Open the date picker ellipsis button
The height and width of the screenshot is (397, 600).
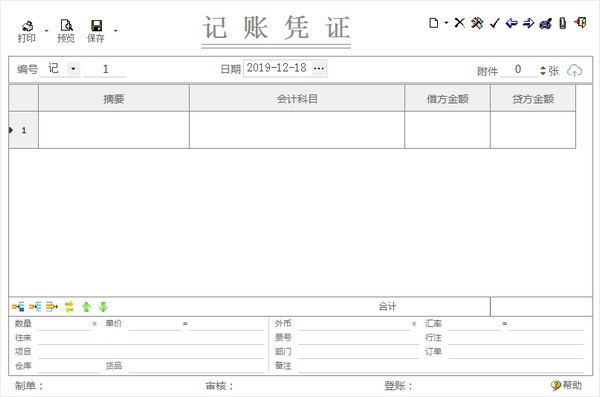pos(319,69)
